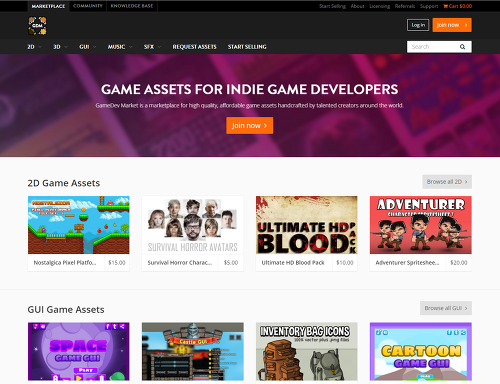The width and height of the screenshot is (500, 384).
Task: Click the search magnifier icon
Action: (462, 47)
